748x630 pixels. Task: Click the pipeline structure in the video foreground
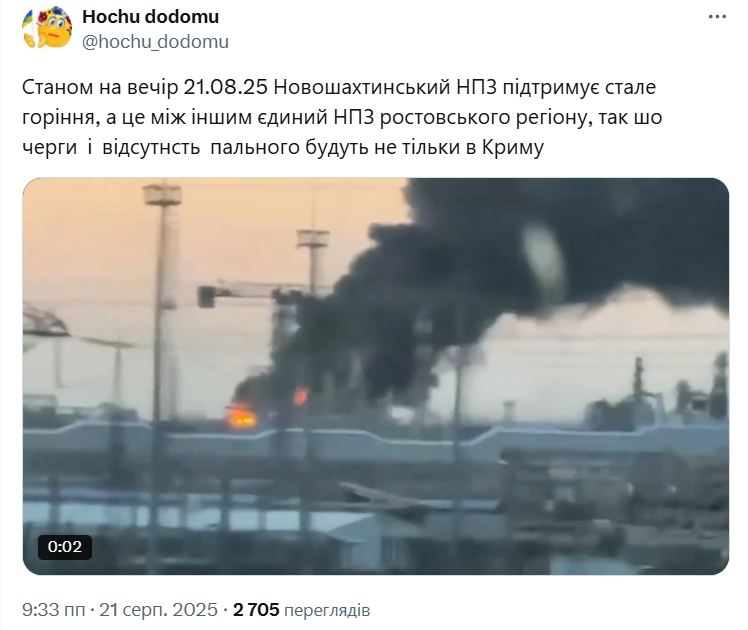click(x=375, y=441)
